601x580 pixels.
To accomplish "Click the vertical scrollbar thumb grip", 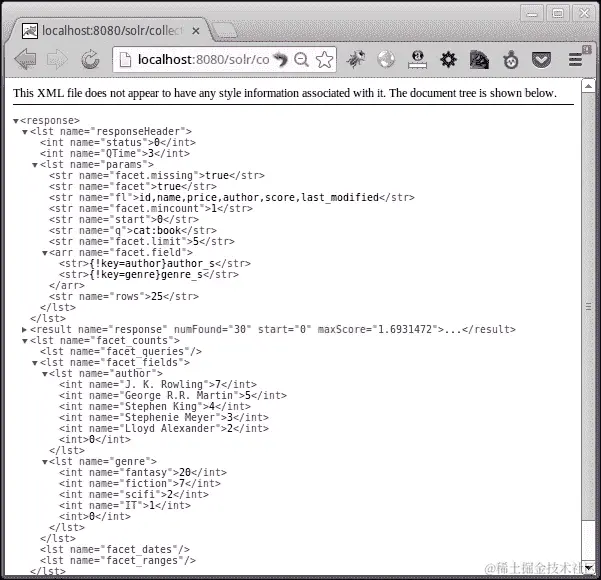I will click(x=588, y=306).
